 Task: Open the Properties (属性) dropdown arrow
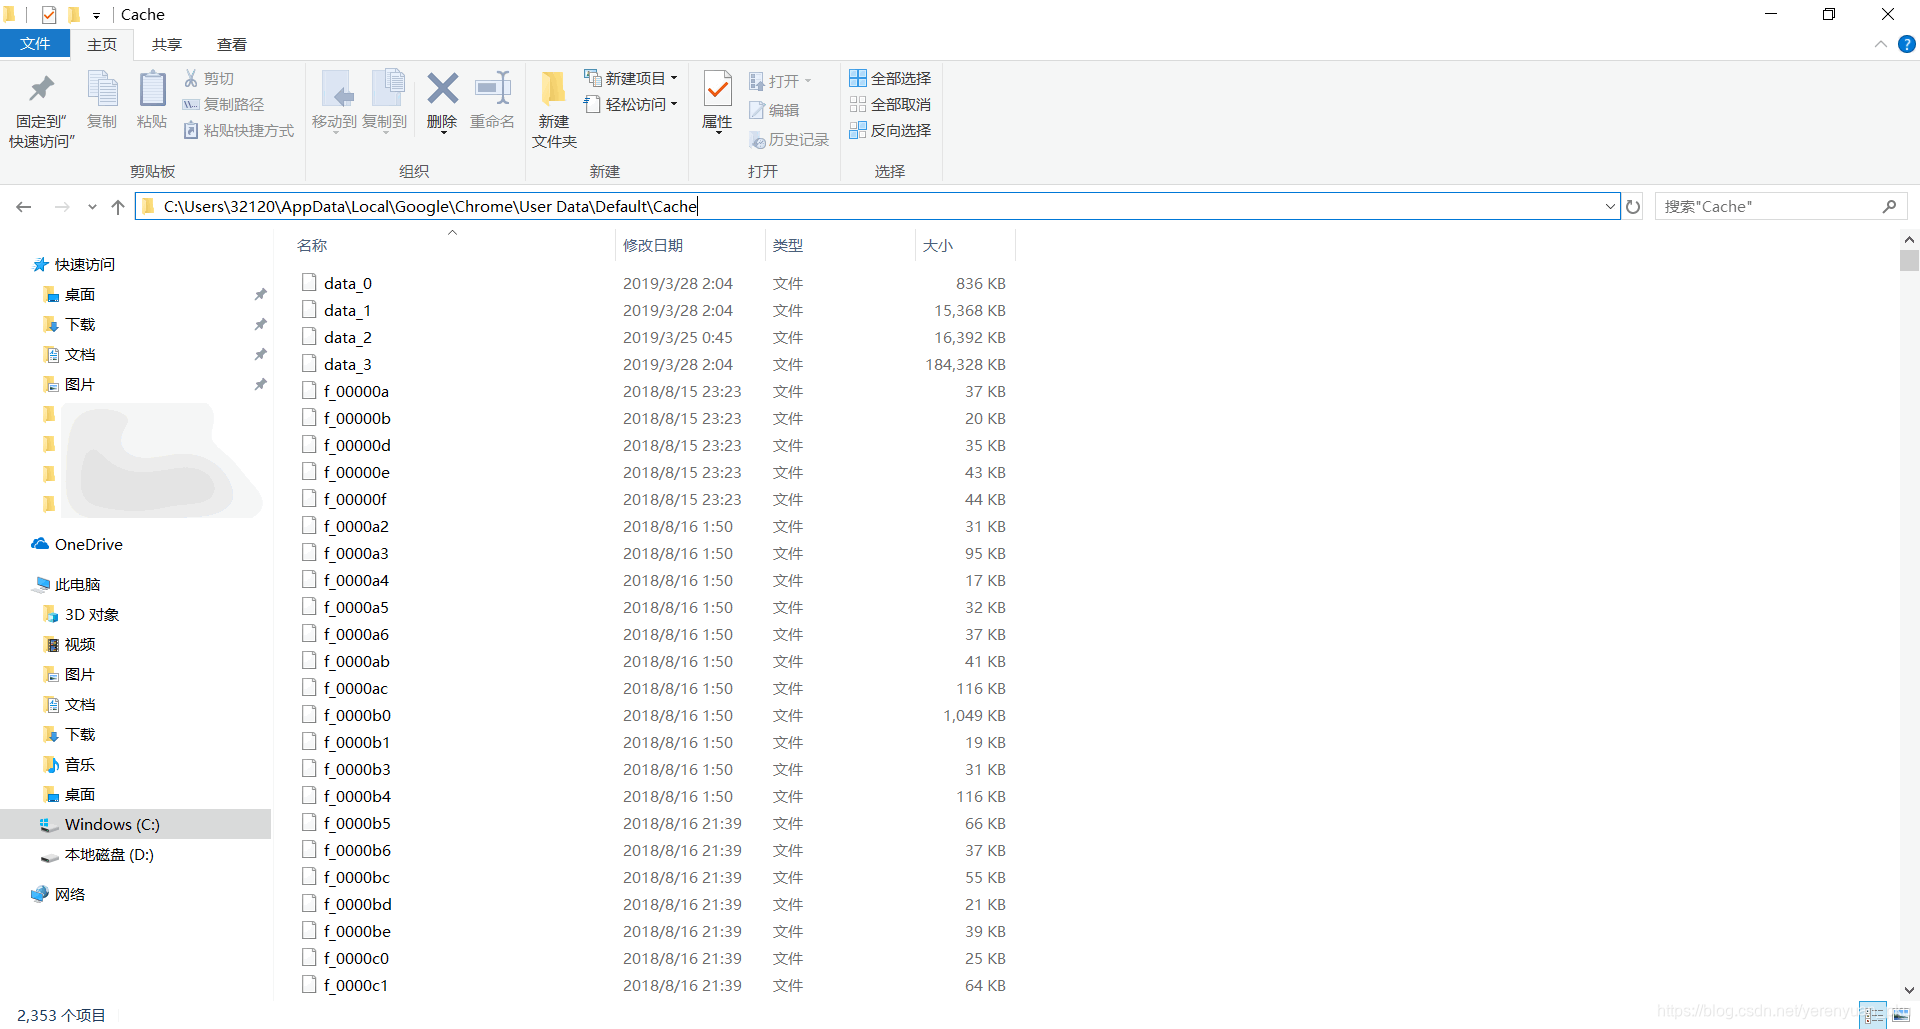pos(717,131)
